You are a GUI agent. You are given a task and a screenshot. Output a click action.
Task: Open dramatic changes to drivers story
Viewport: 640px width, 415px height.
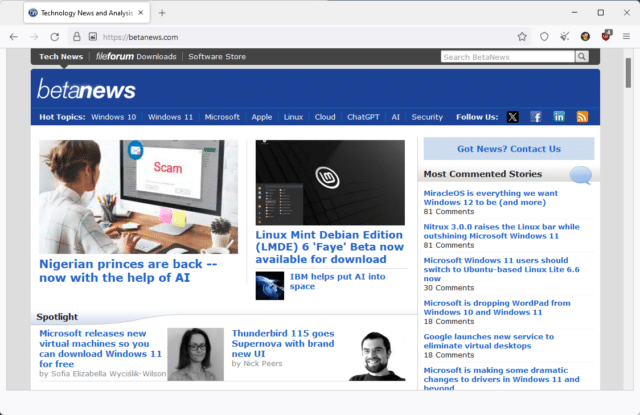501,379
